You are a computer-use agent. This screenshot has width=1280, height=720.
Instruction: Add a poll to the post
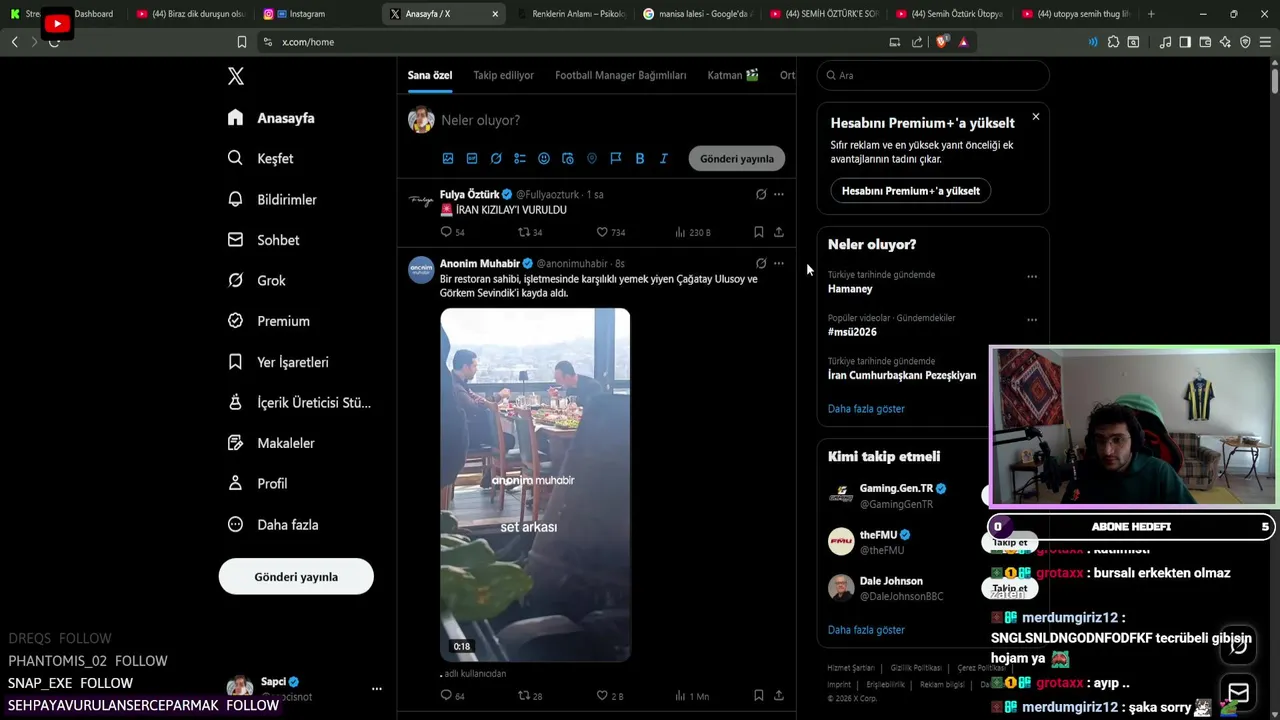520,158
